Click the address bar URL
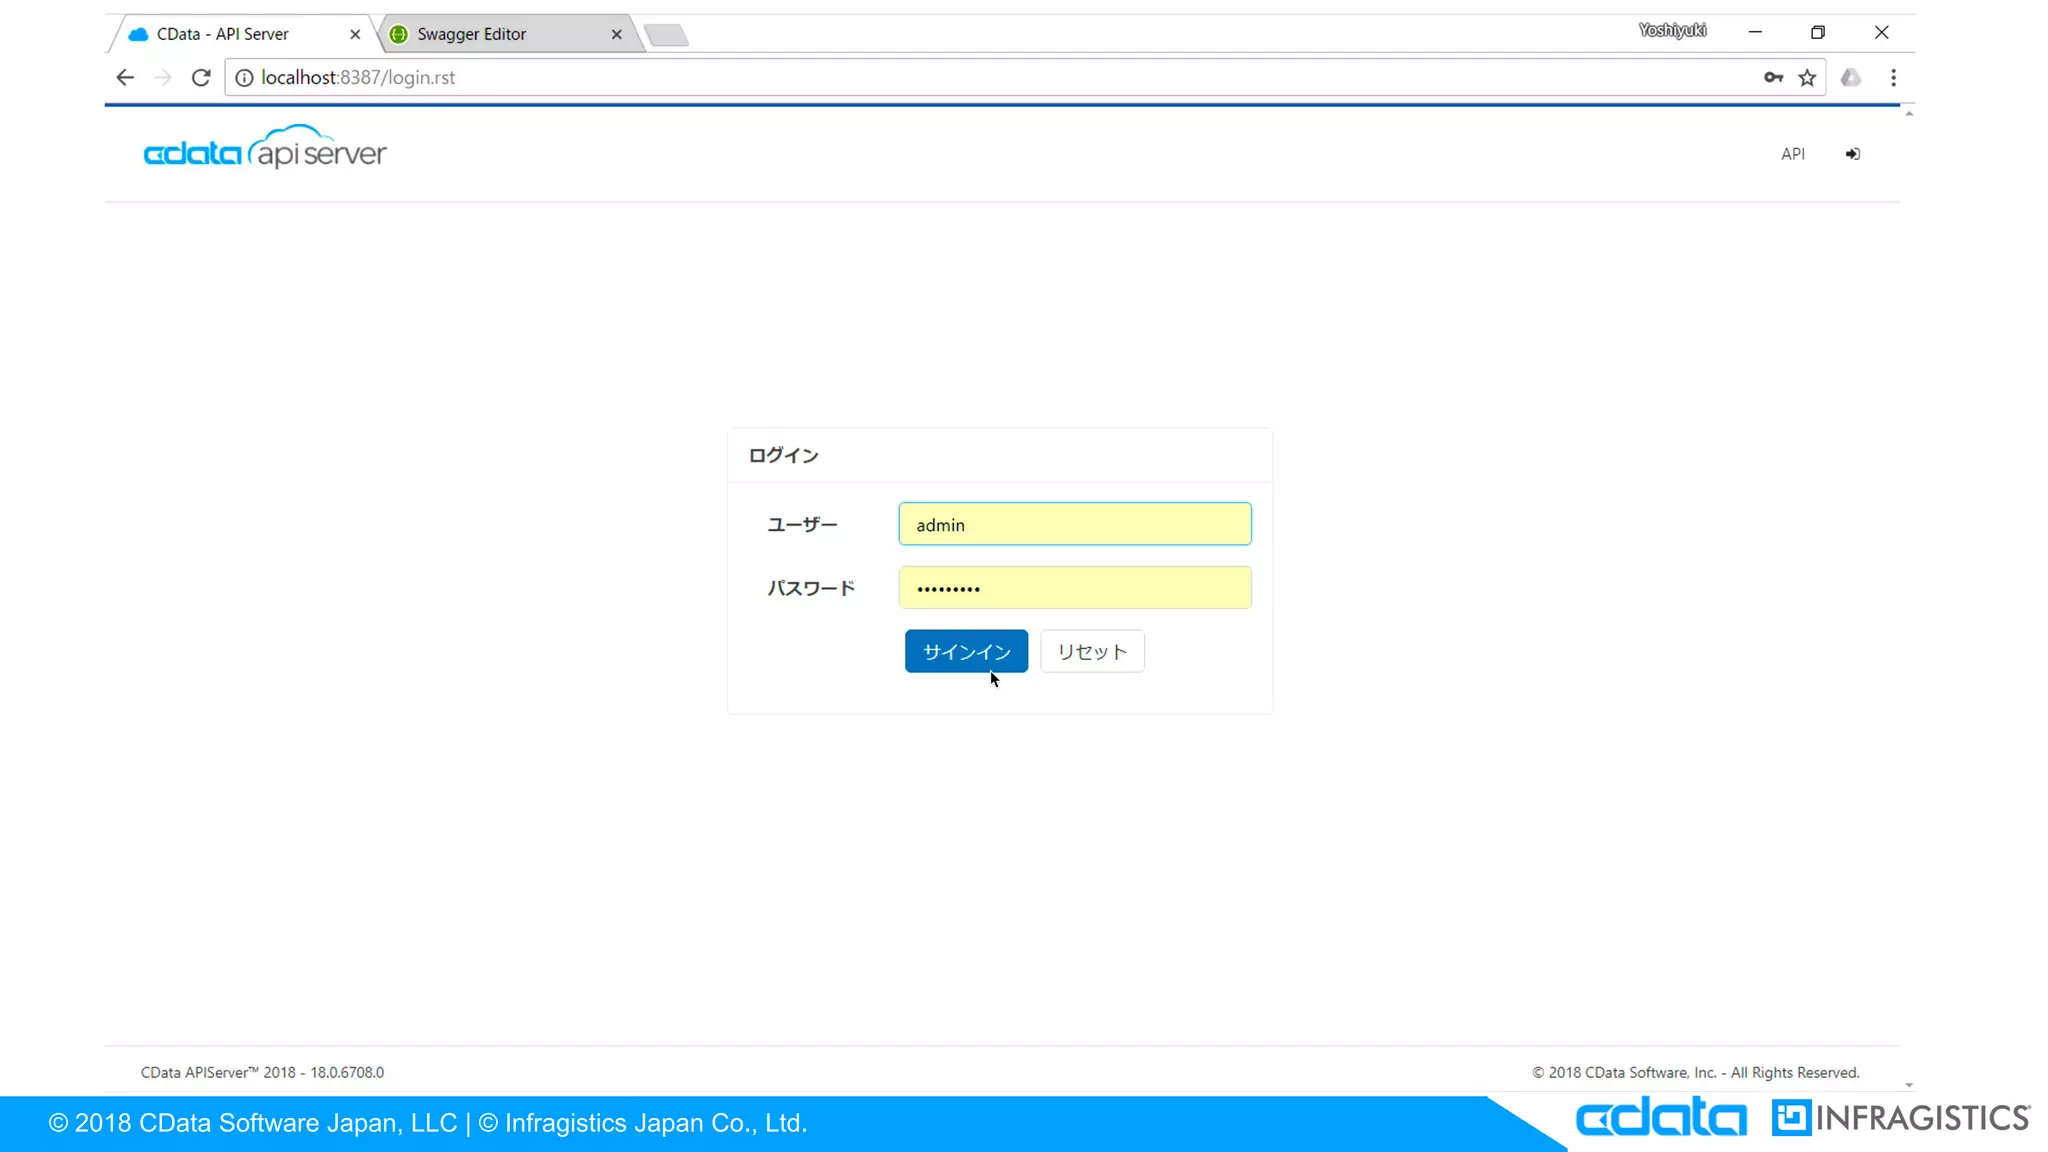 tap(358, 78)
